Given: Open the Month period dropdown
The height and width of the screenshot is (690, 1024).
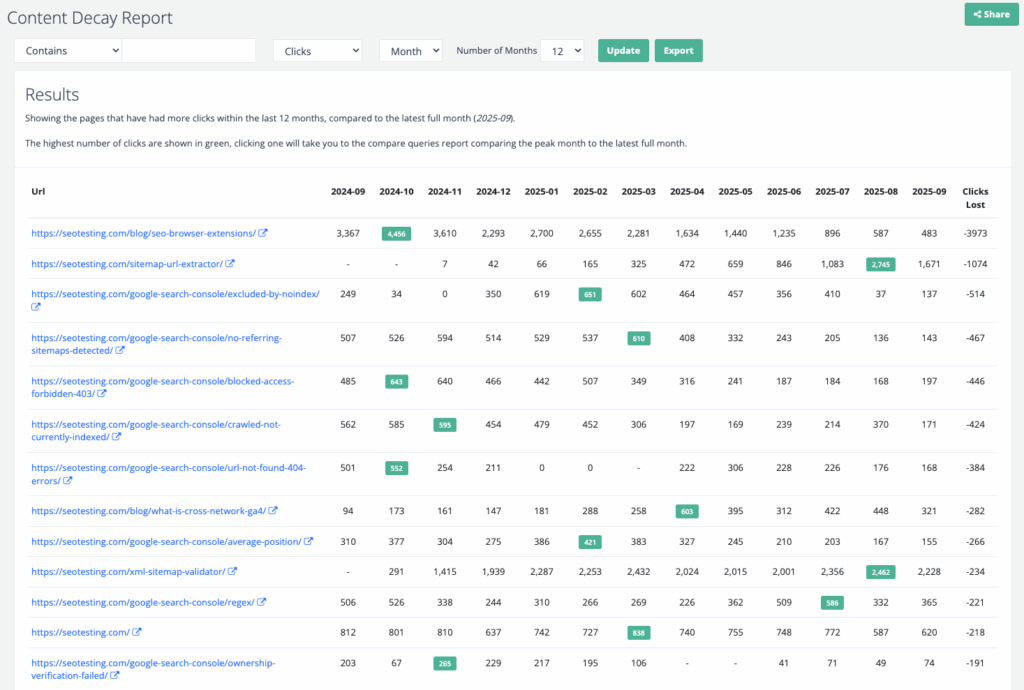Looking at the screenshot, I should point(410,51).
